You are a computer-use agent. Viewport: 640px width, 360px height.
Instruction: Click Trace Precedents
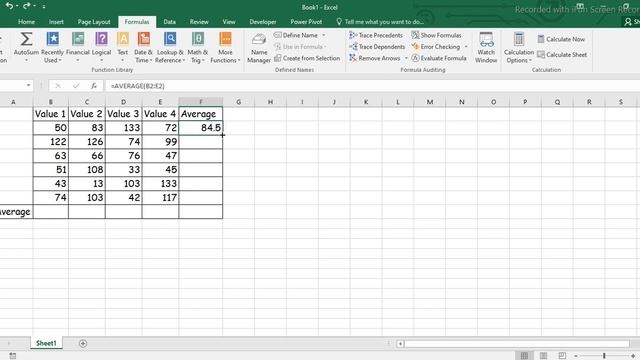coord(376,35)
